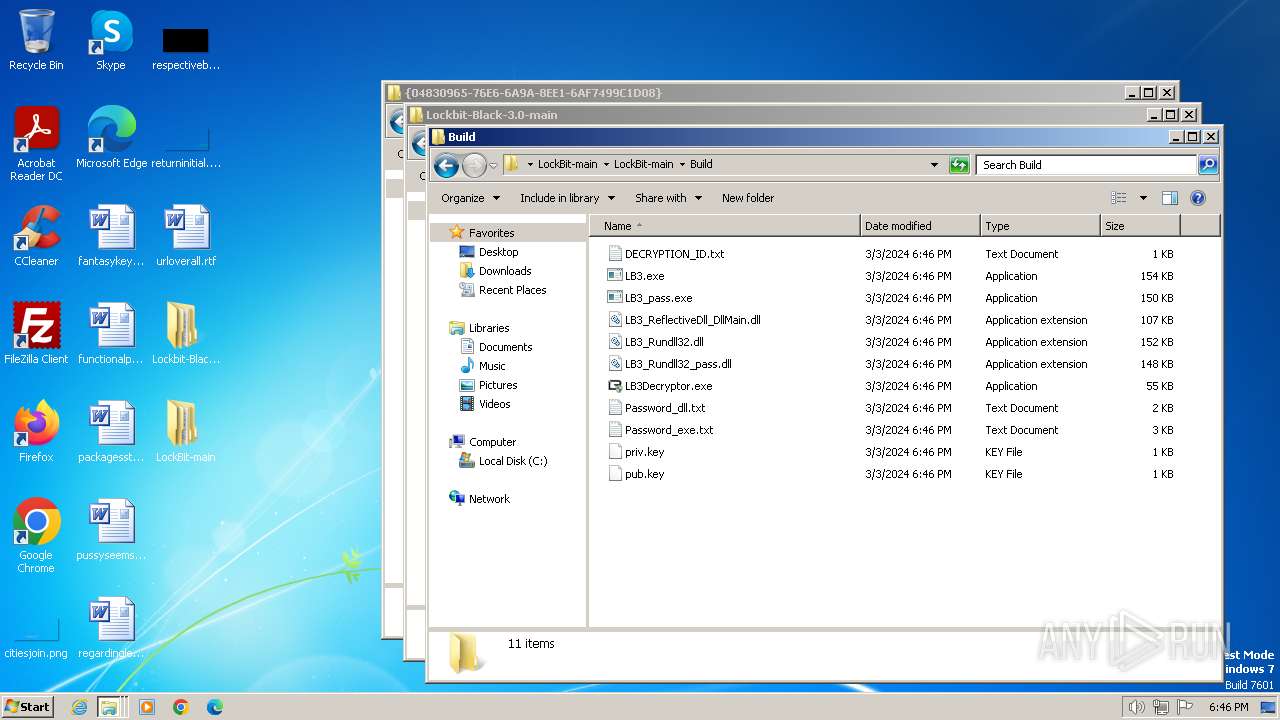Click the Forward navigation arrow
1280x720 pixels.
pos(474,165)
